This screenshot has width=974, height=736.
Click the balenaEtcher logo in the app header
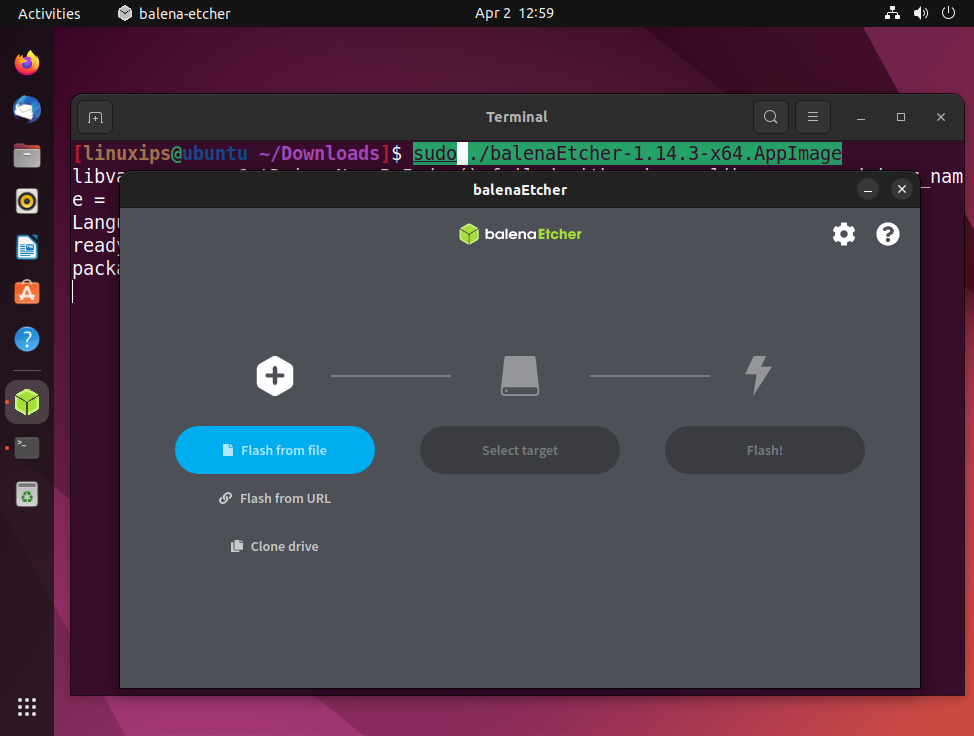pyautogui.click(x=520, y=234)
